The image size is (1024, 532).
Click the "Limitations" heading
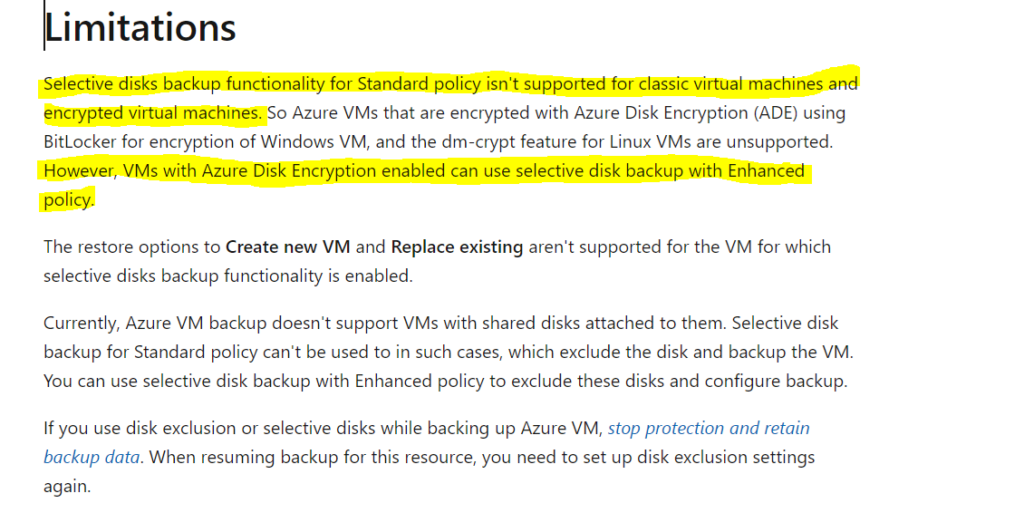pyautogui.click(x=140, y=27)
